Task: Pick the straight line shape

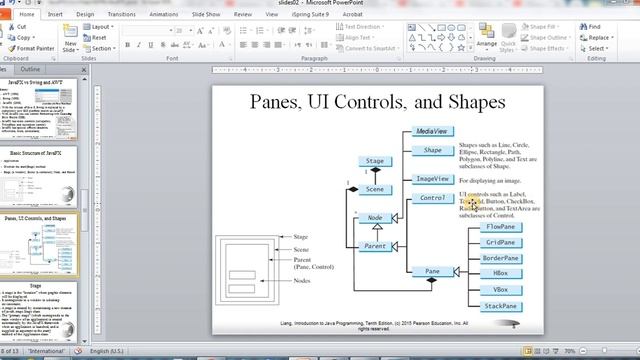Action: pyautogui.click(x=422, y=28)
